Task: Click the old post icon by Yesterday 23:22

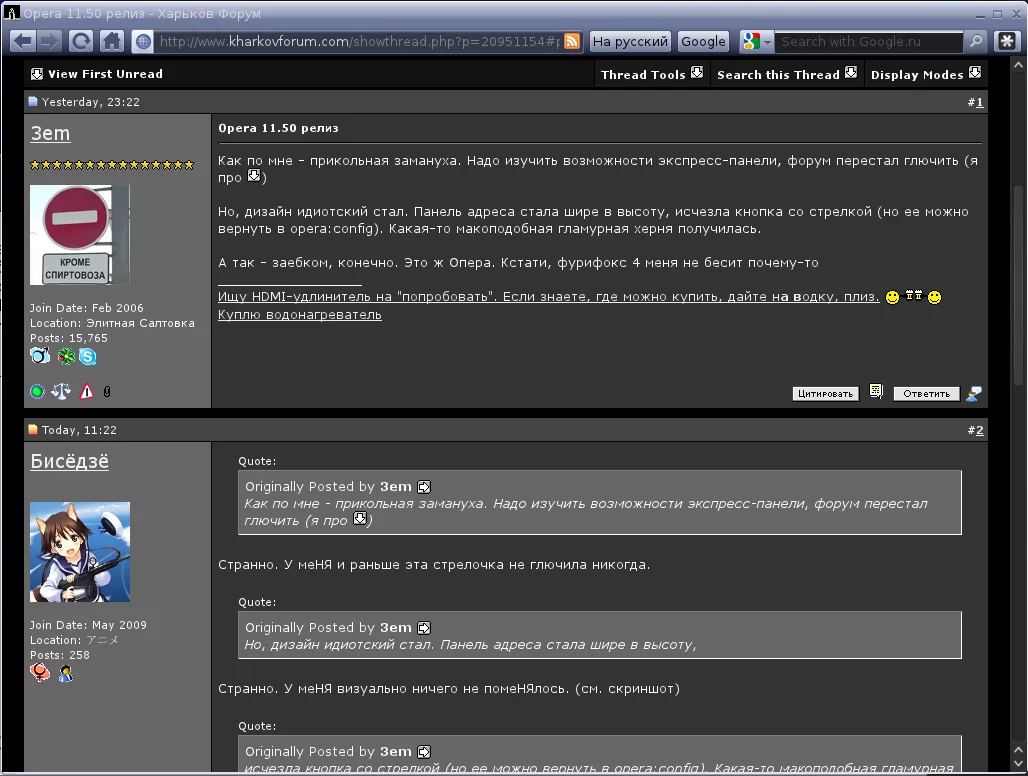Action: click(33, 102)
